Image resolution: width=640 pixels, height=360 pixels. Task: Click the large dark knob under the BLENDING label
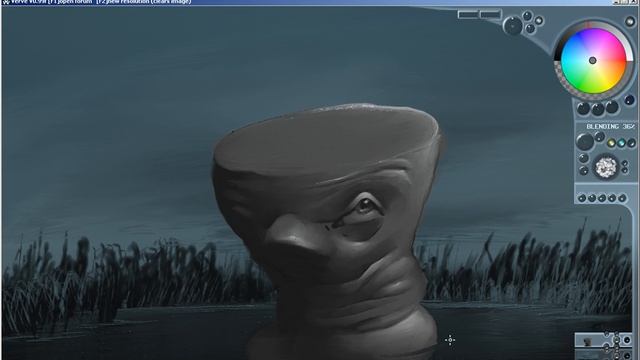click(585, 142)
